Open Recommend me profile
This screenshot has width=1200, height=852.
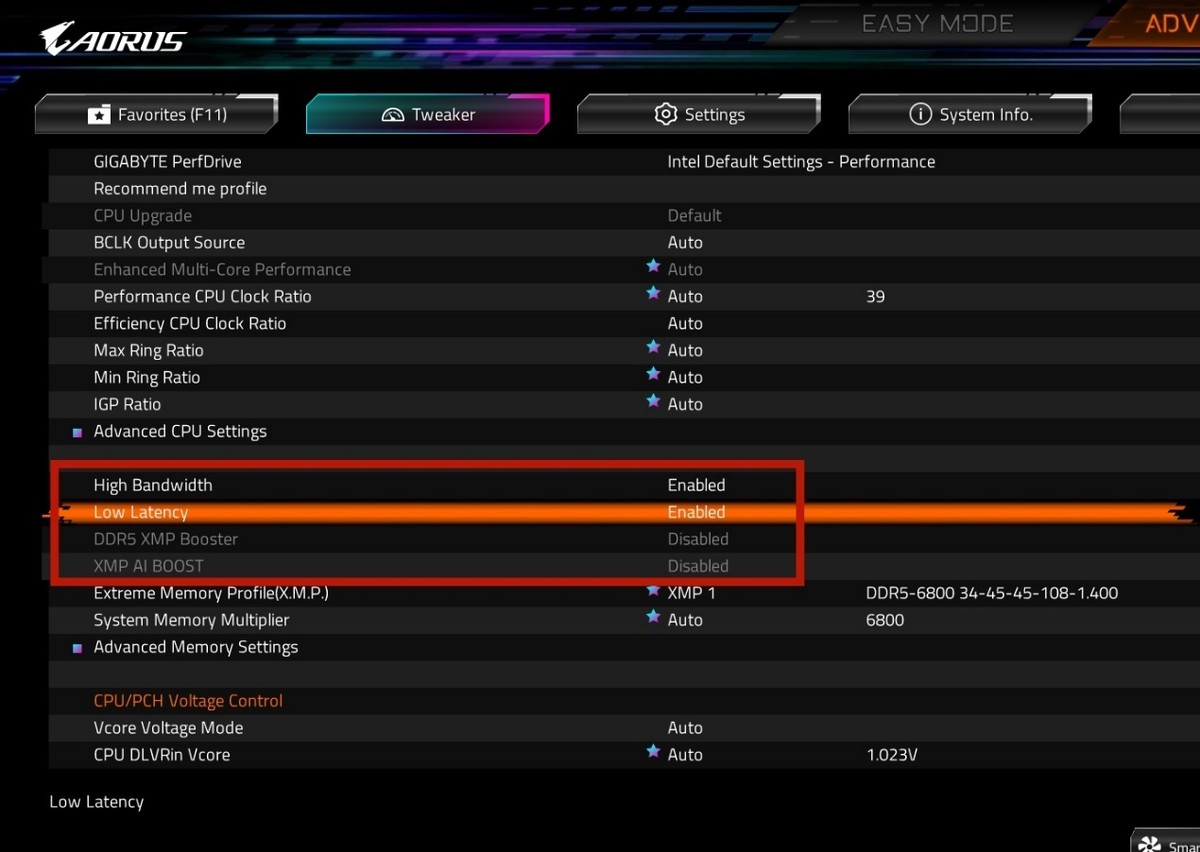coord(180,188)
